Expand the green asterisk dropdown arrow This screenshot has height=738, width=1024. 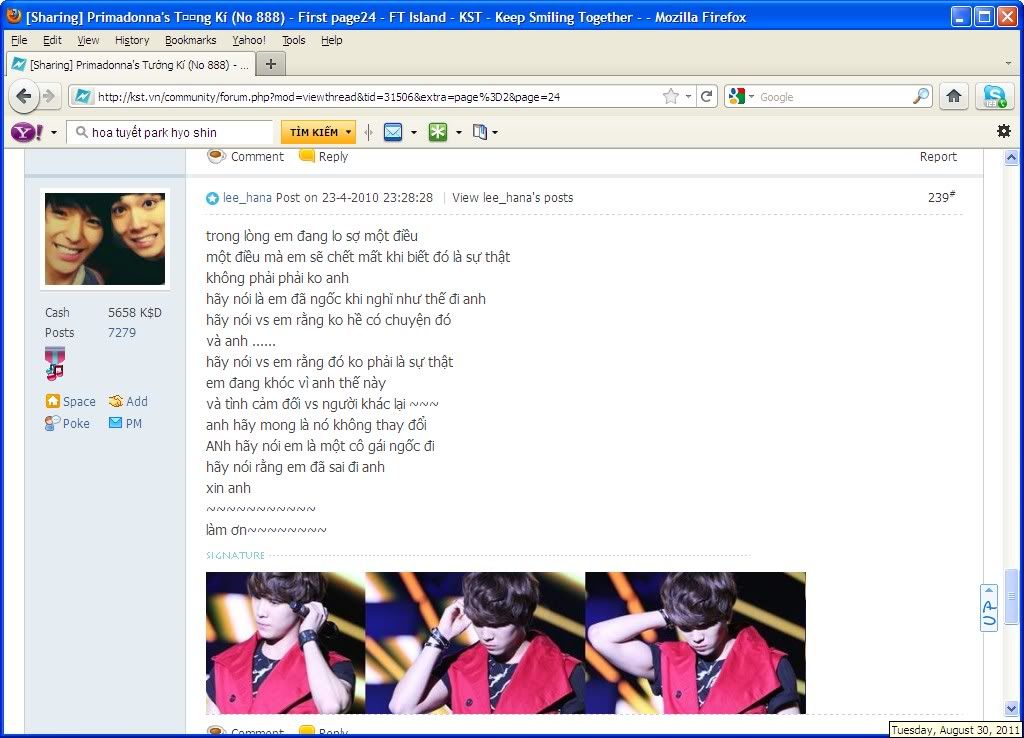(x=458, y=133)
